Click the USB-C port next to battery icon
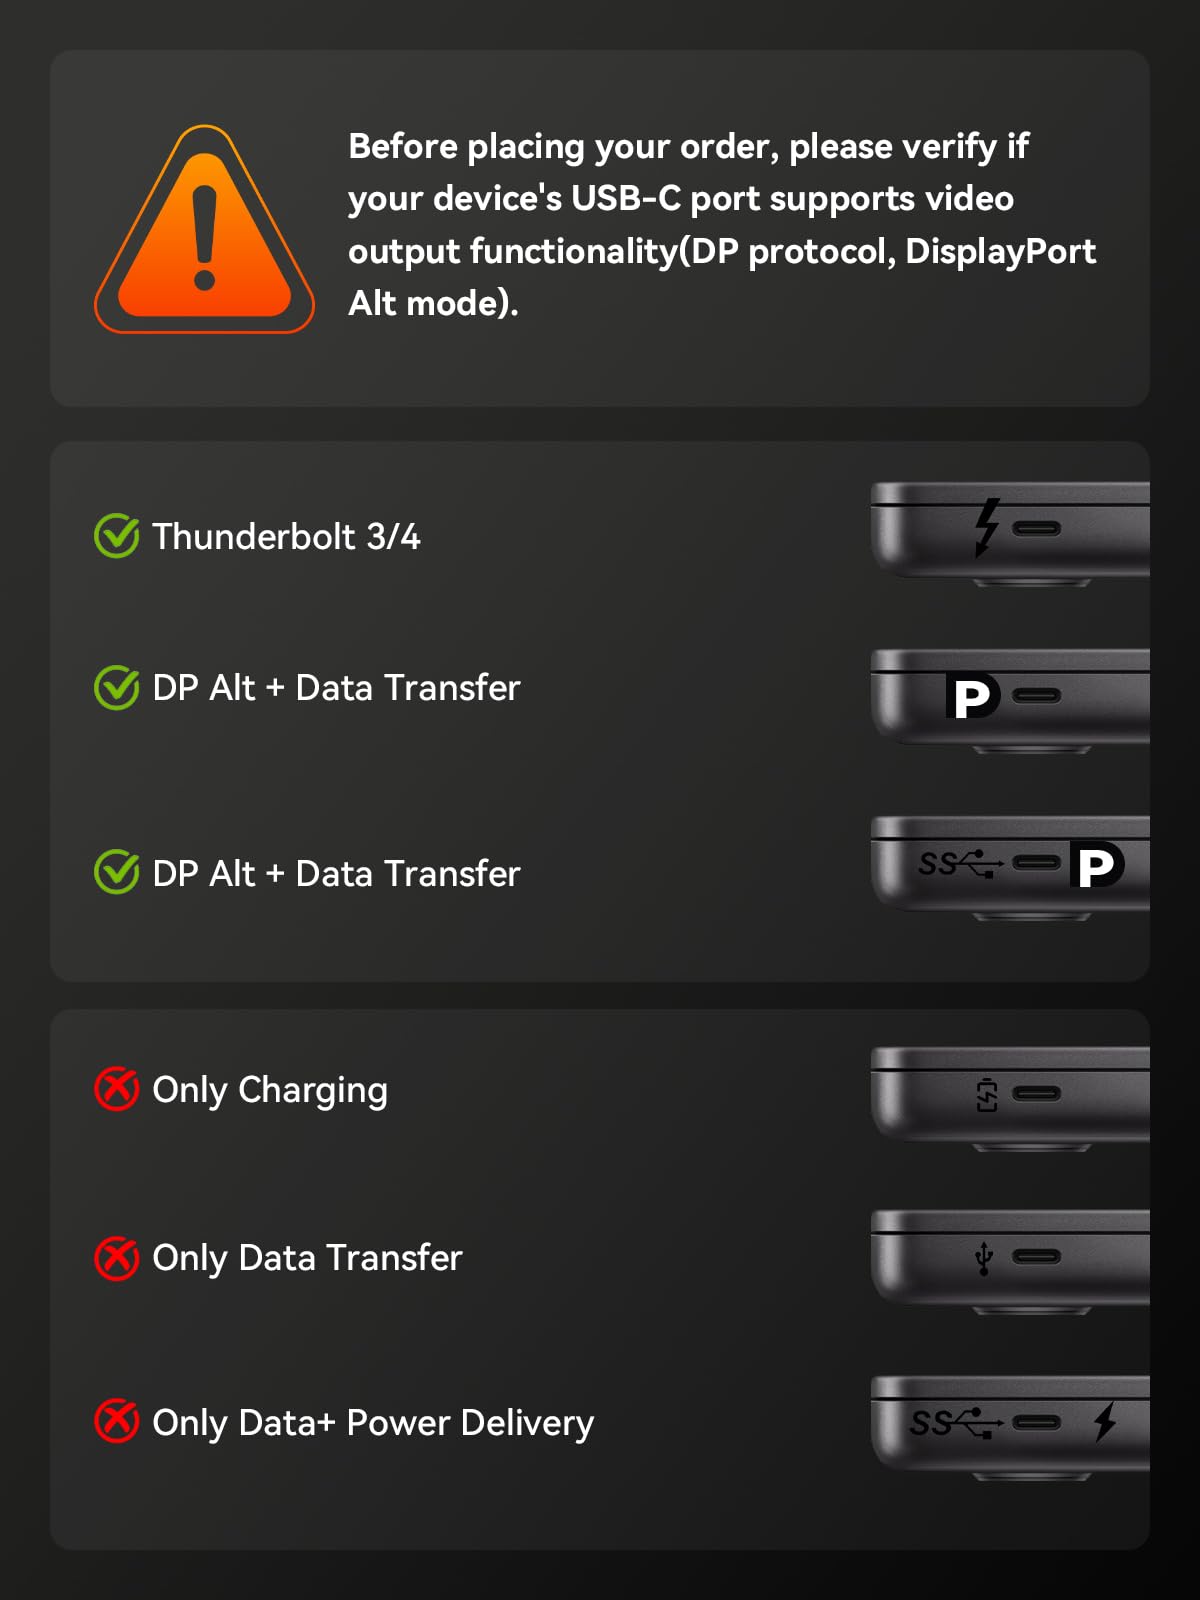 tap(1036, 1094)
